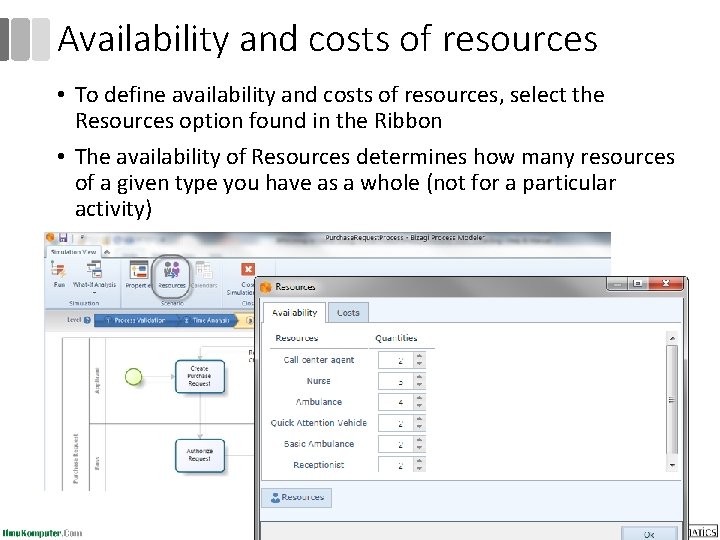Image resolution: width=720 pixels, height=540 pixels.
Task: Select the Authorize Request task shape
Action: [x=200, y=456]
